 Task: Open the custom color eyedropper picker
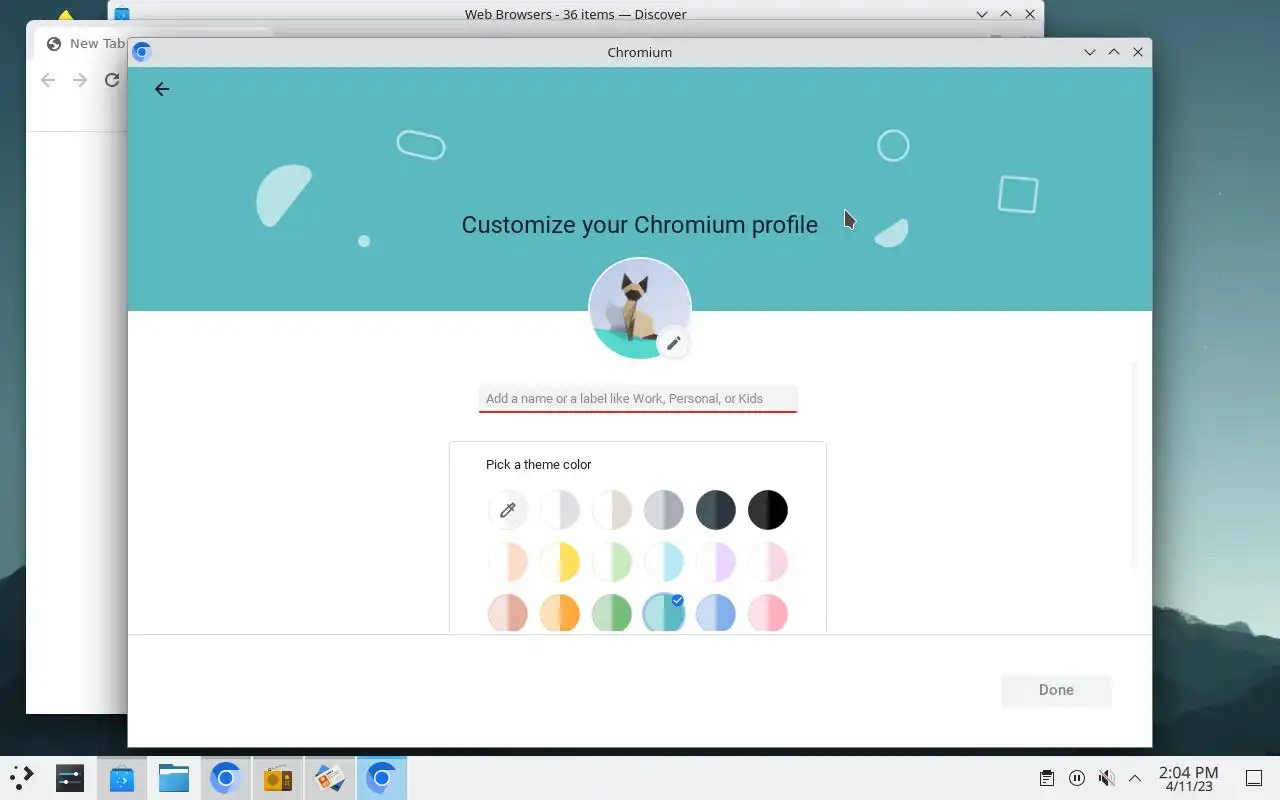[508, 510]
